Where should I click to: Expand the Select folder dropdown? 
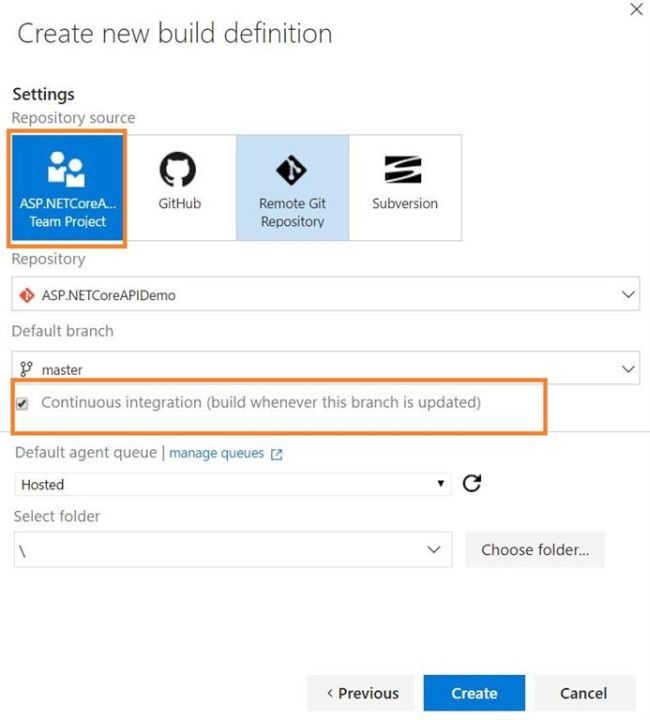(x=434, y=550)
